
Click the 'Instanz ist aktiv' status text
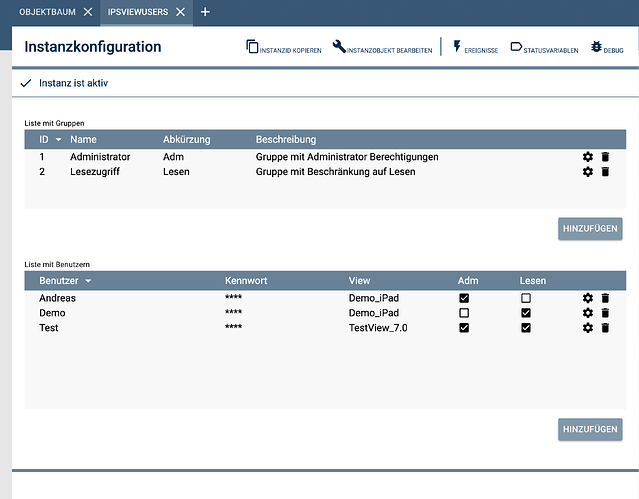(x=73, y=83)
